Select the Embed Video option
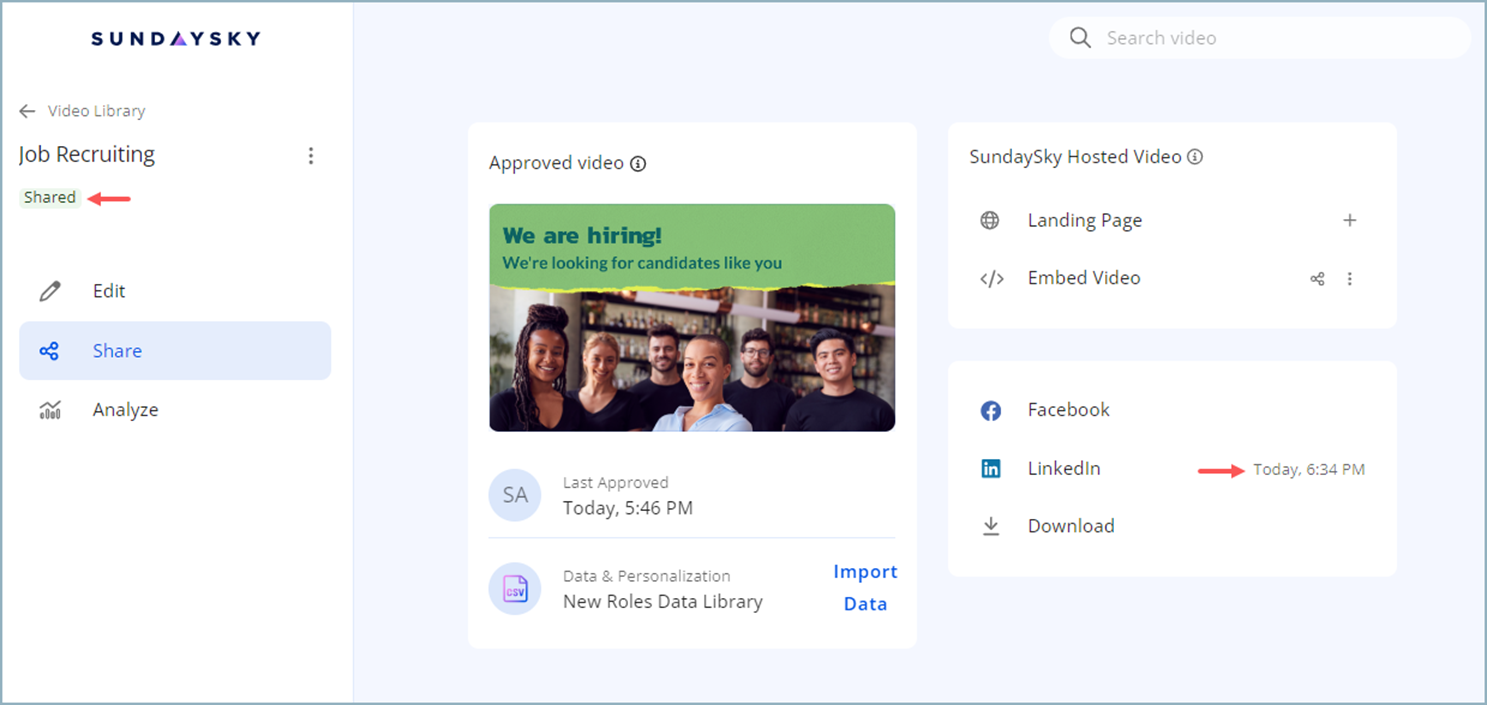The width and height of the screenshot is (1487, 706). tap(1084, 278)
